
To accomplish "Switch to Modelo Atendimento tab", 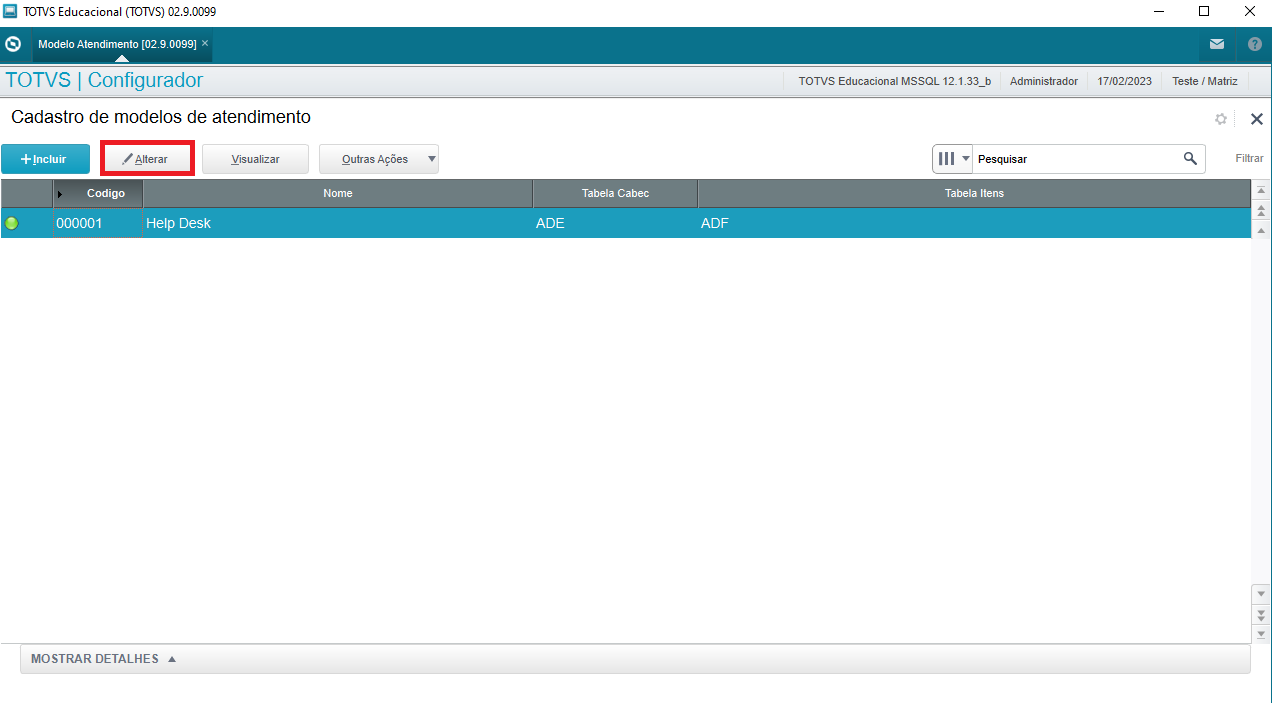I will [117, 44].
